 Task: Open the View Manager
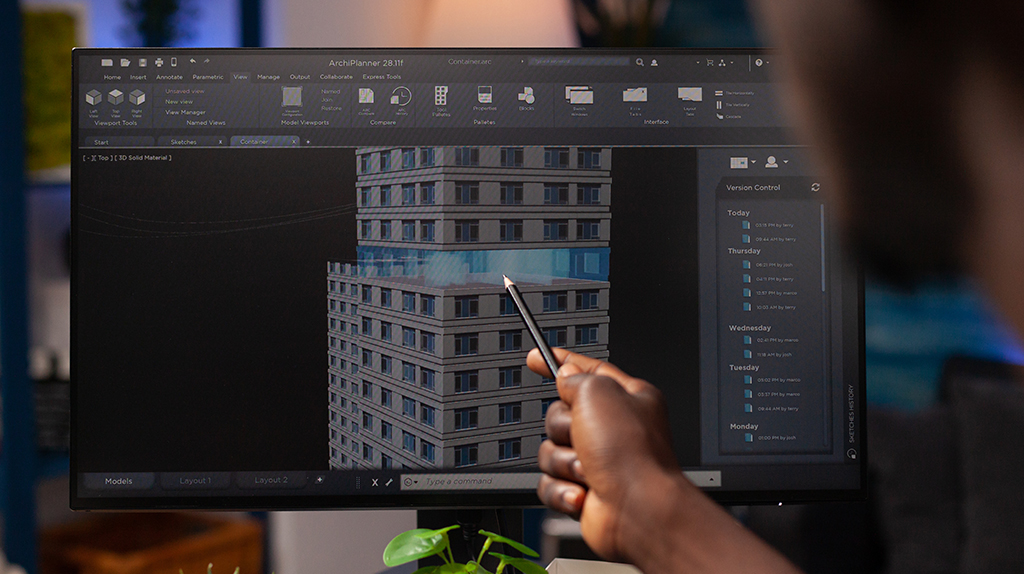[x=185, y=112]
